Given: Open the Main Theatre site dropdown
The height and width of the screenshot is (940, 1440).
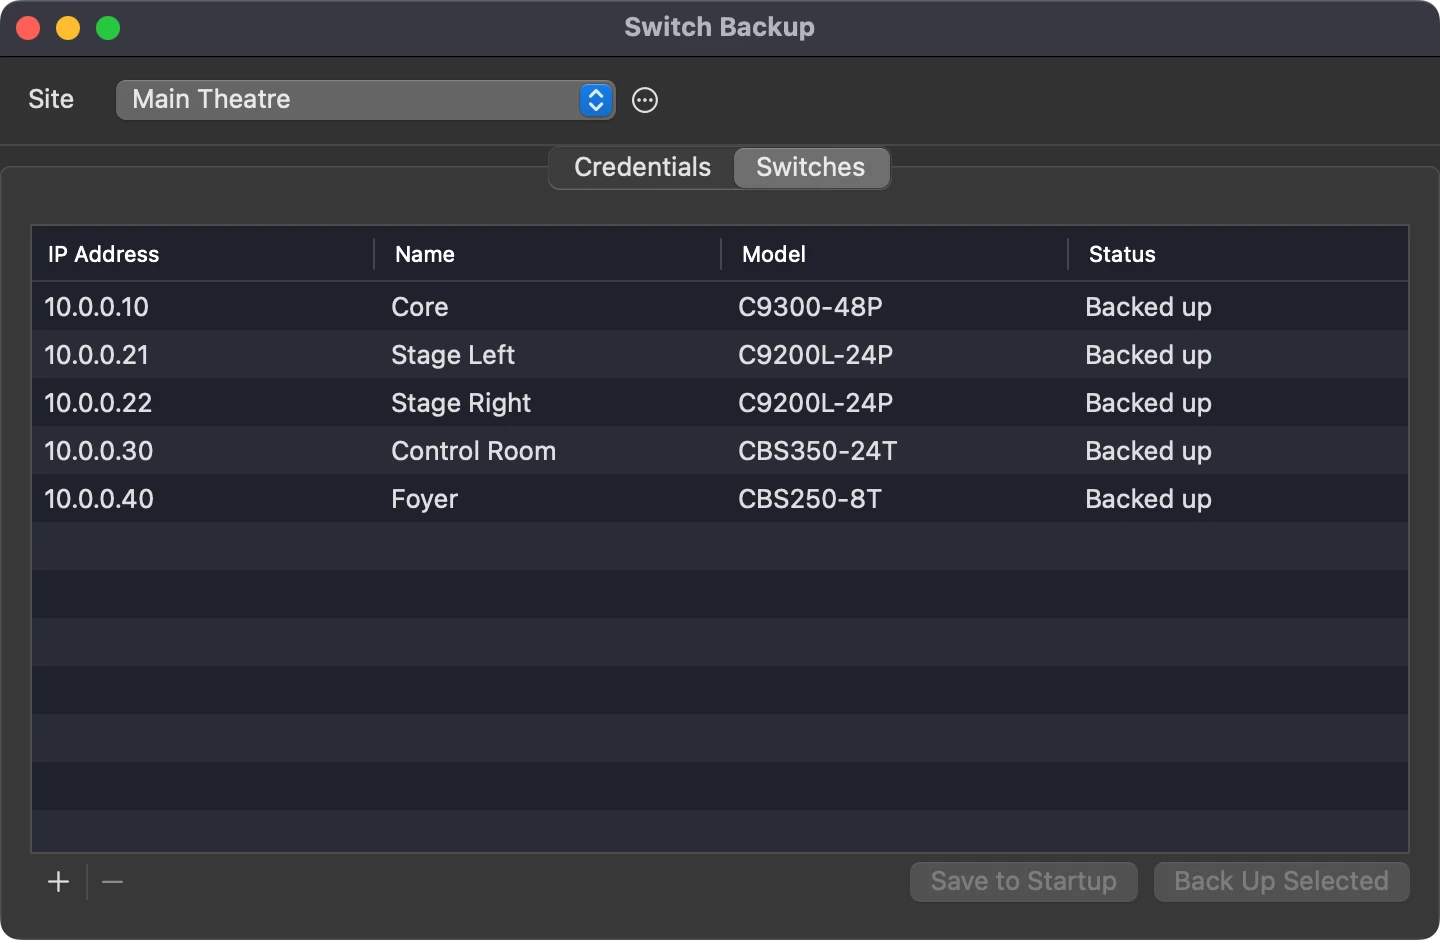Looking at the screenshot, I should (x=365, y=100).
